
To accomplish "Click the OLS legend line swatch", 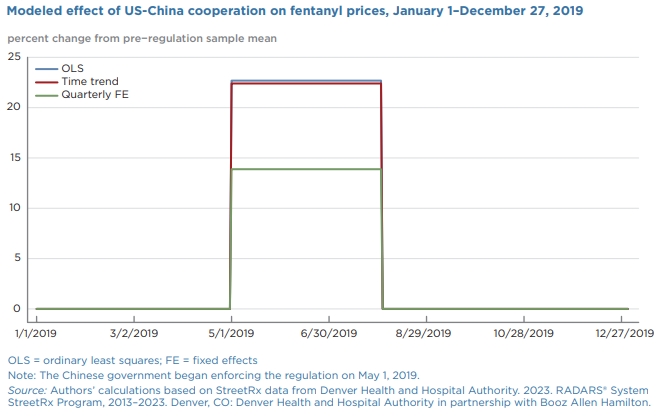I will [46, 69].
